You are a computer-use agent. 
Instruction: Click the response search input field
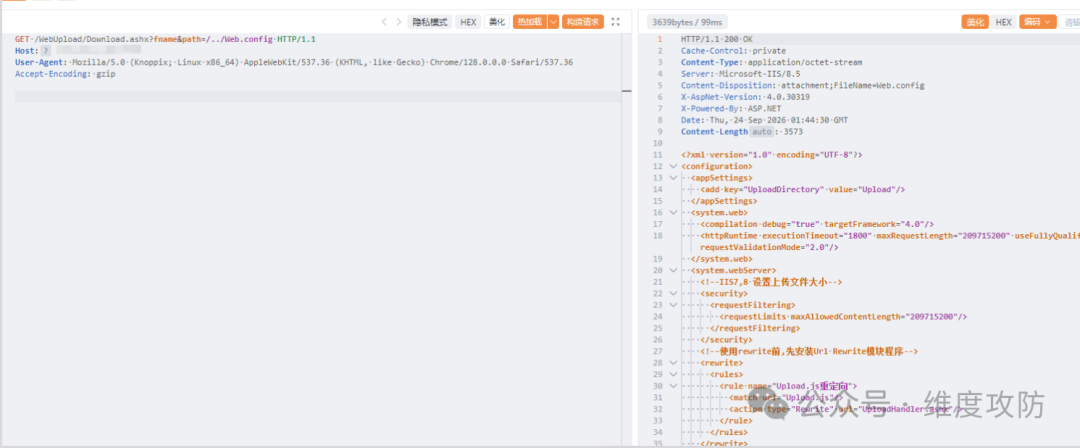[1070, 22]
